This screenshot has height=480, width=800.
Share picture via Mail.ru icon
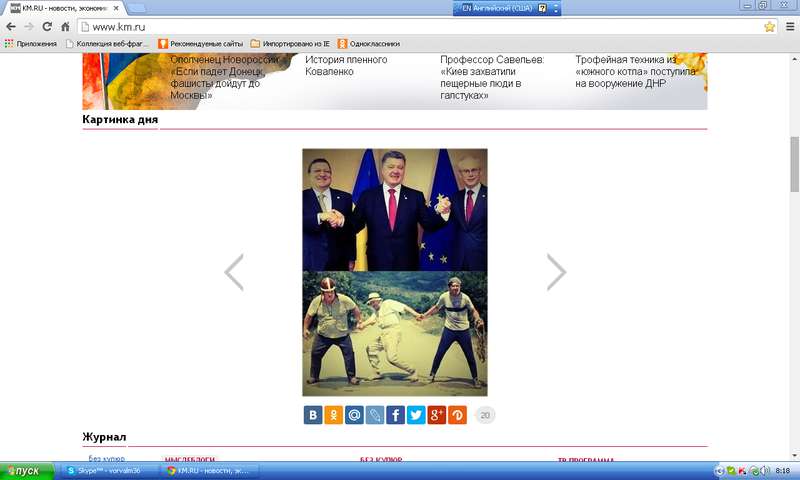[354, 415]
